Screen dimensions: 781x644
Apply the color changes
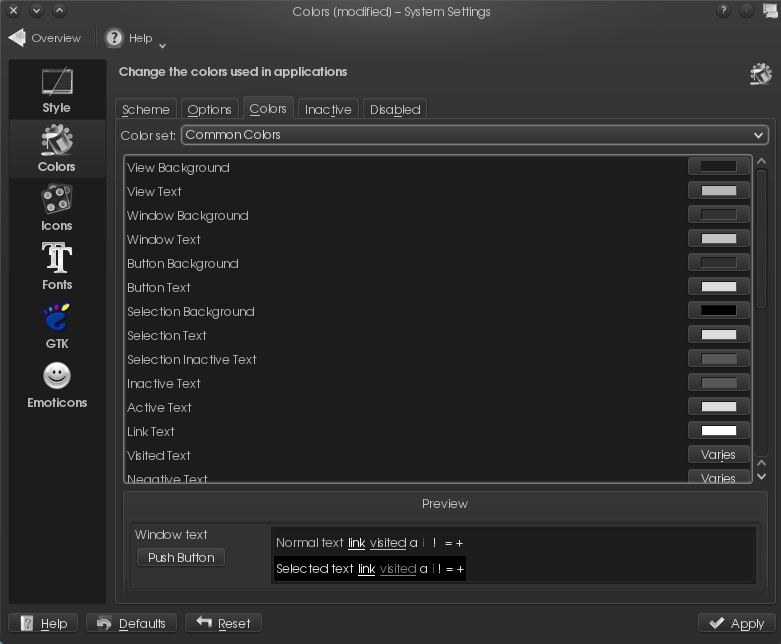pyautogui.click(x=737, y=623)
